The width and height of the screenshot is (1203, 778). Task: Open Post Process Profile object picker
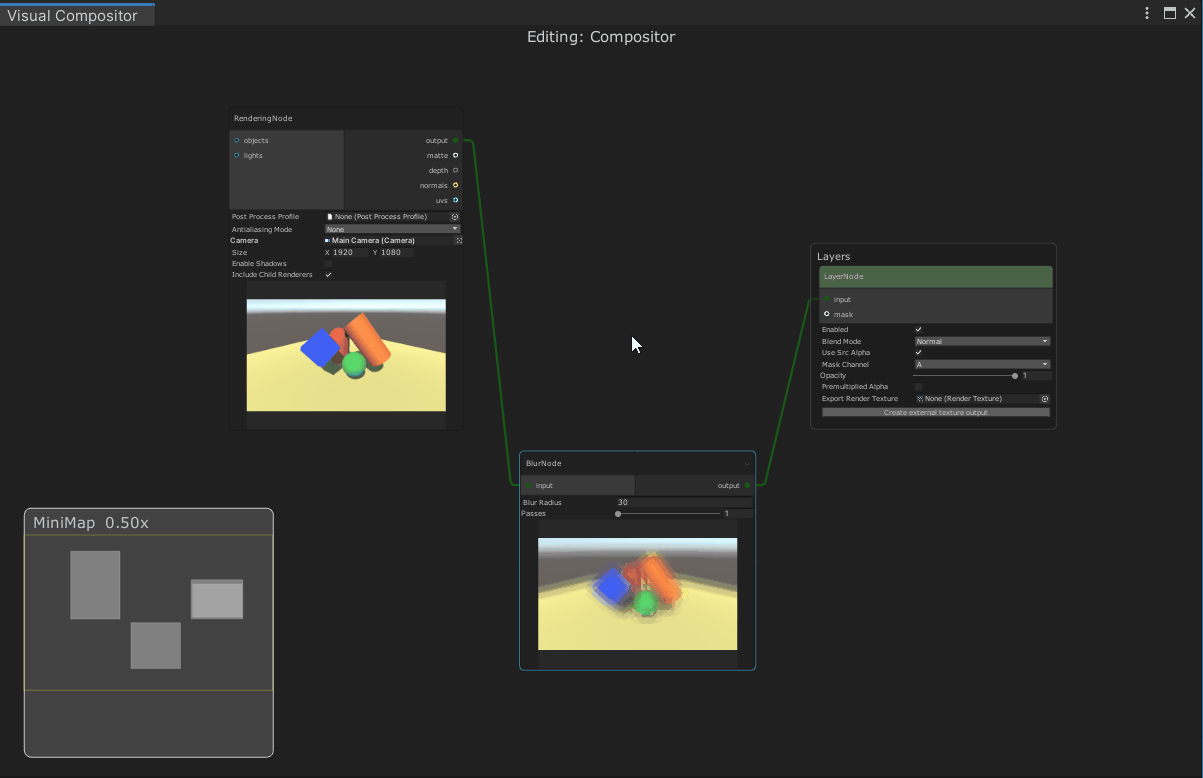pyautogui.click(x=455, y=217)
